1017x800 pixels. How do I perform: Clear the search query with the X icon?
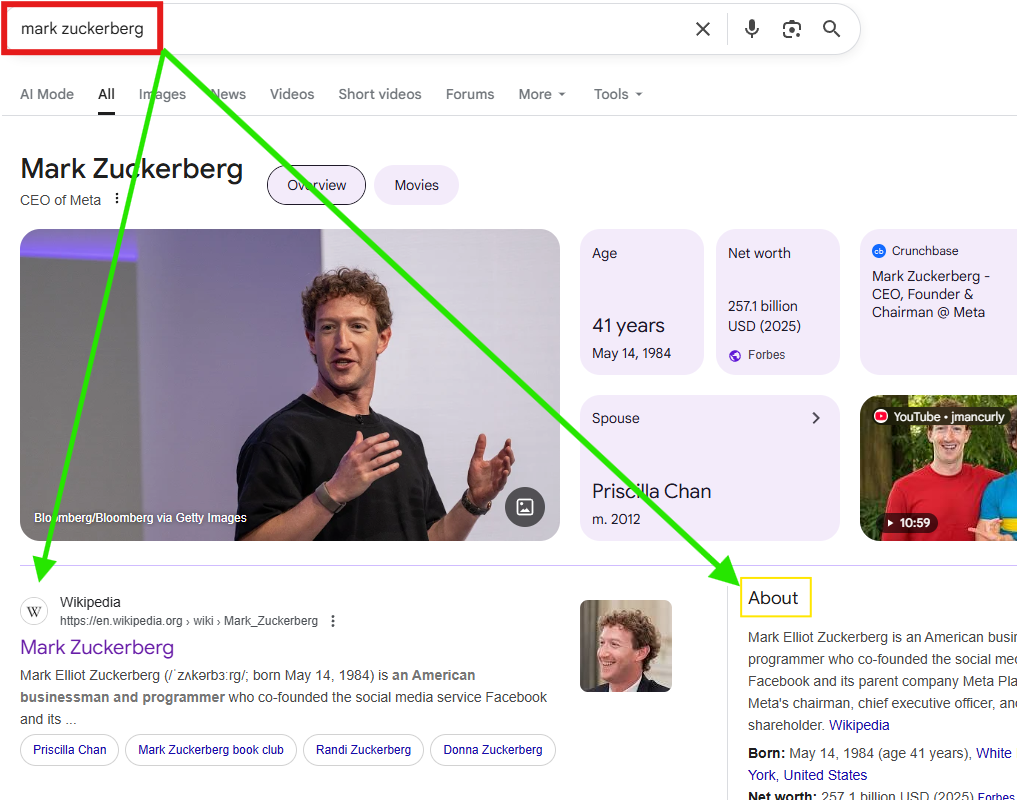coord(703,29)
